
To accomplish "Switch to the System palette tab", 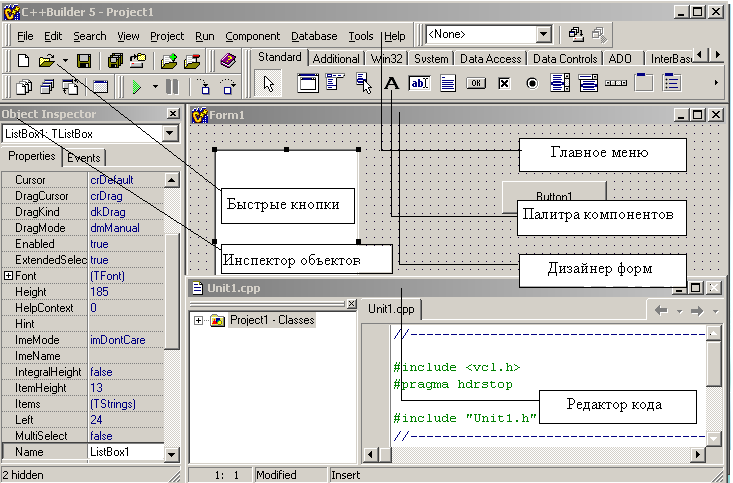I will [x=431, y=59].
